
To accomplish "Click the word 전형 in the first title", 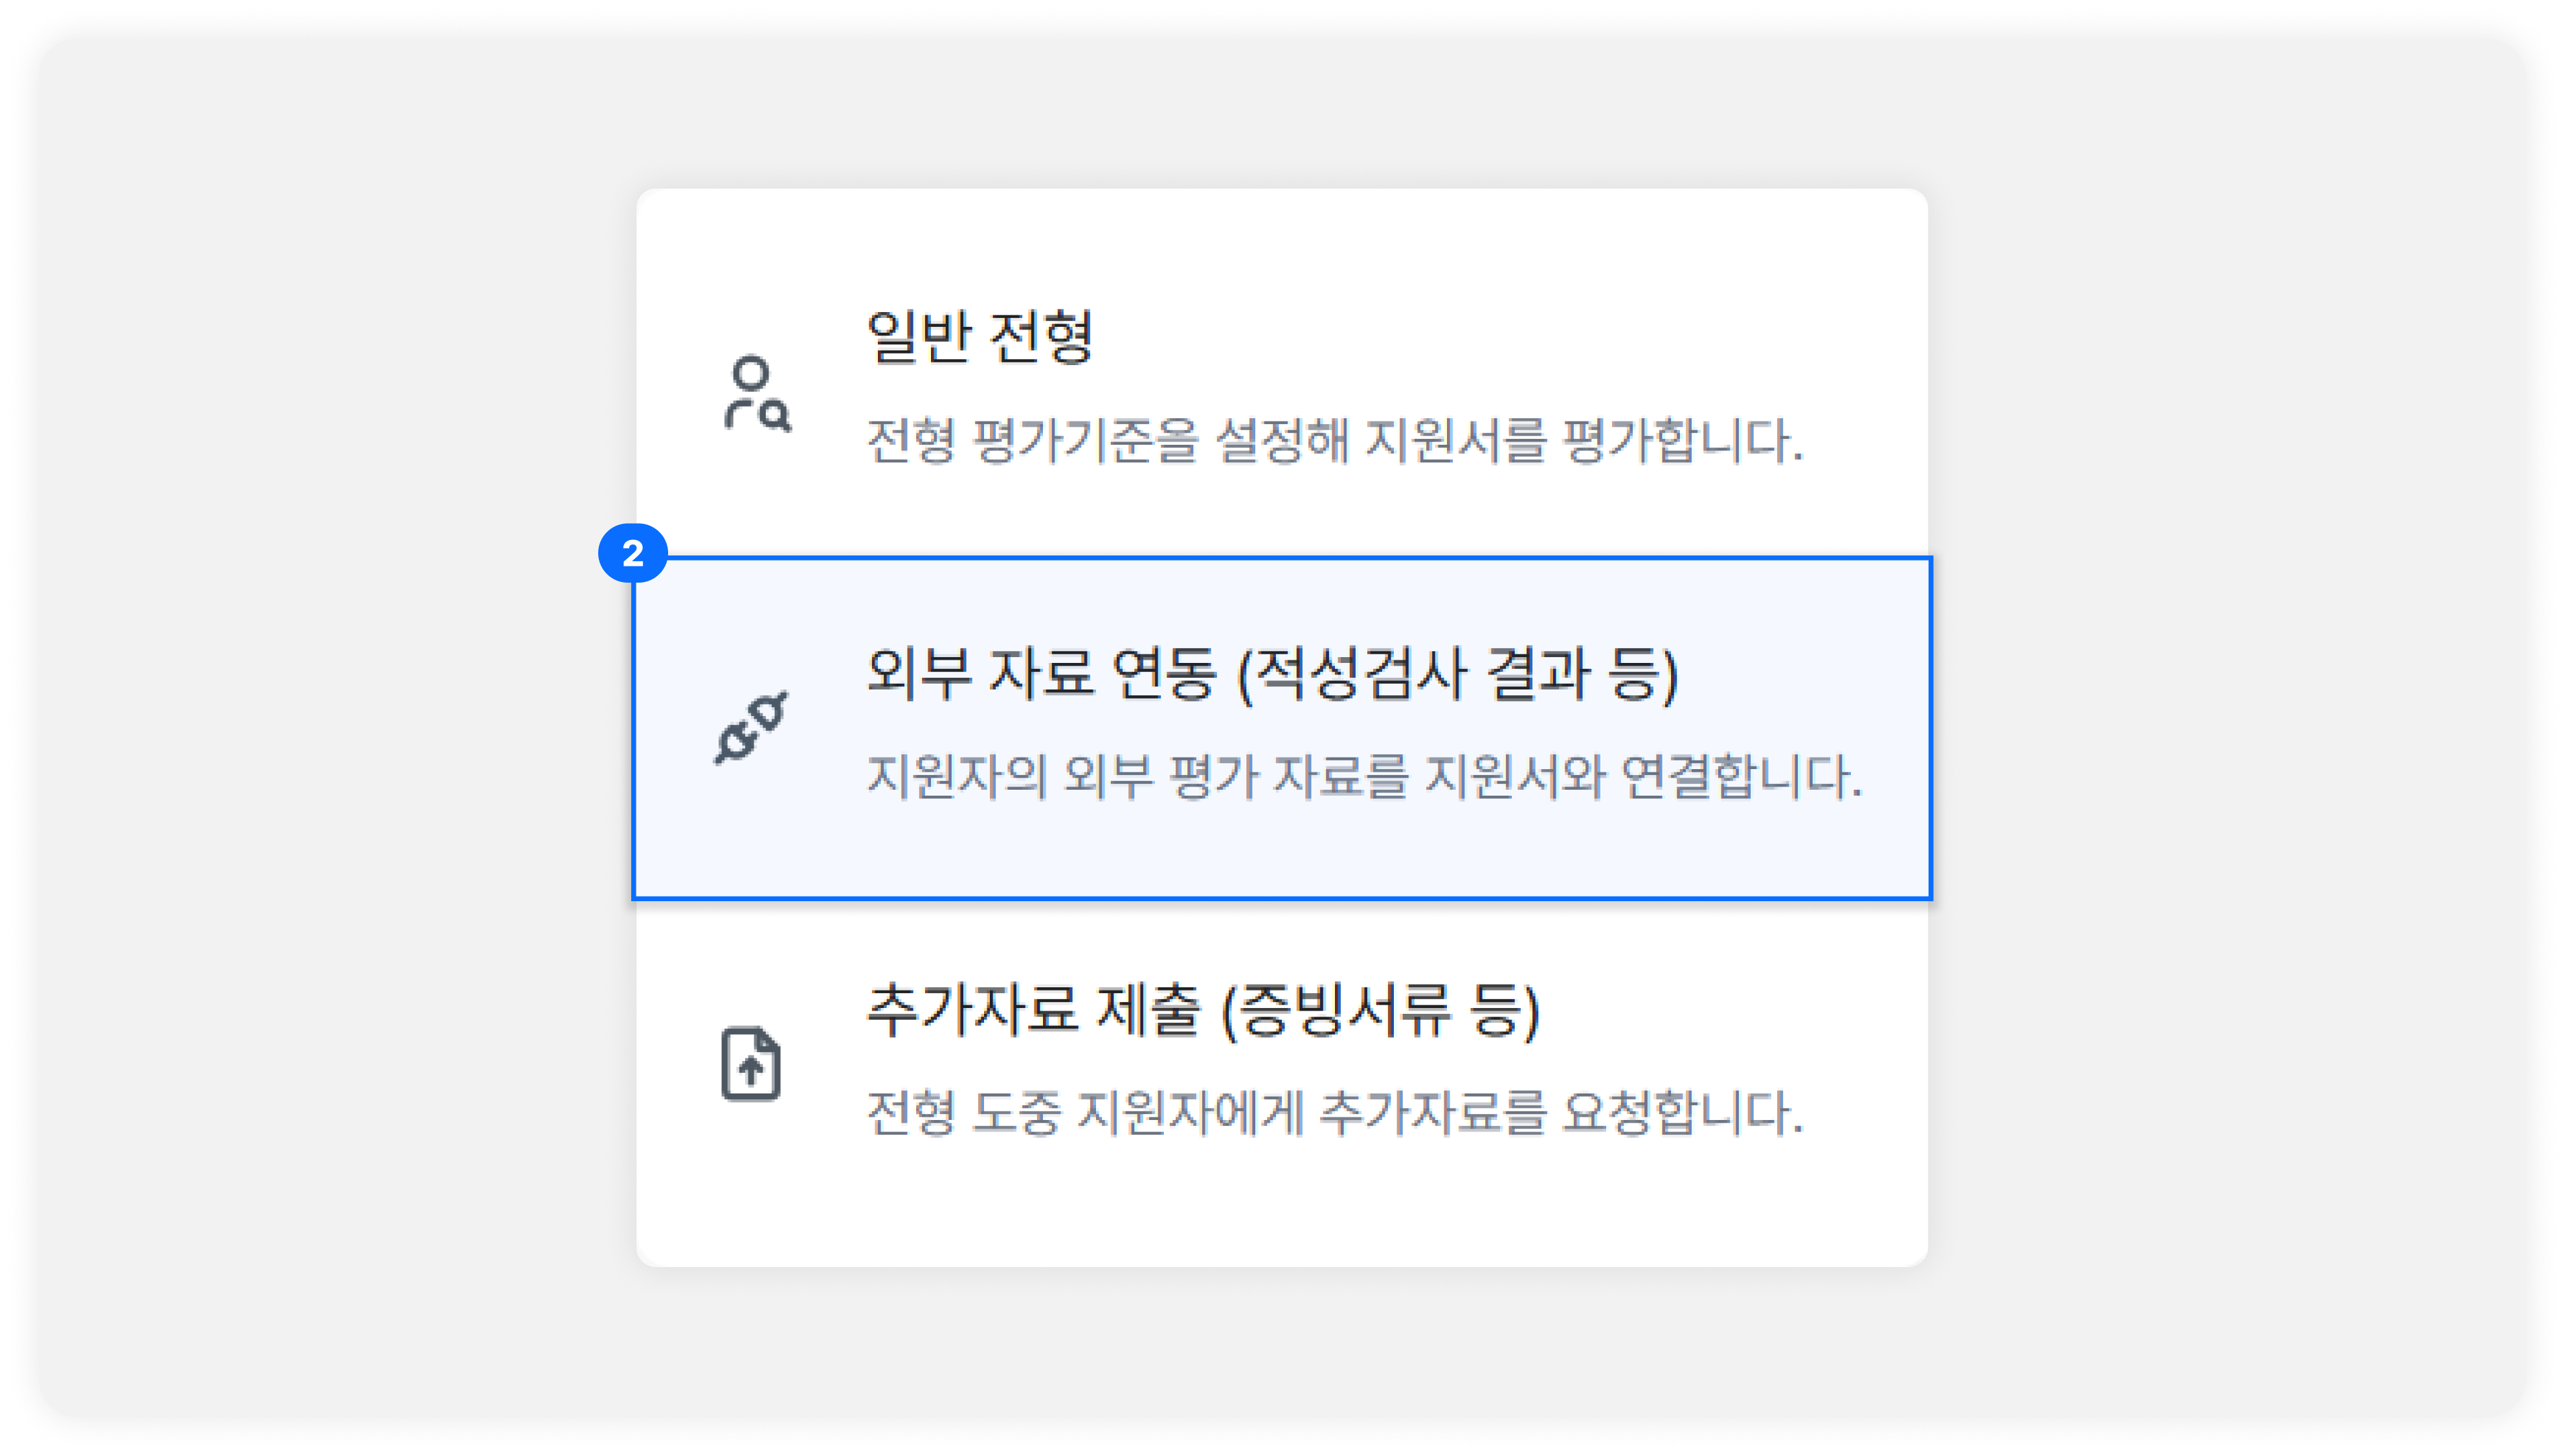I will pyautogui.click(x=1041, y=336).
